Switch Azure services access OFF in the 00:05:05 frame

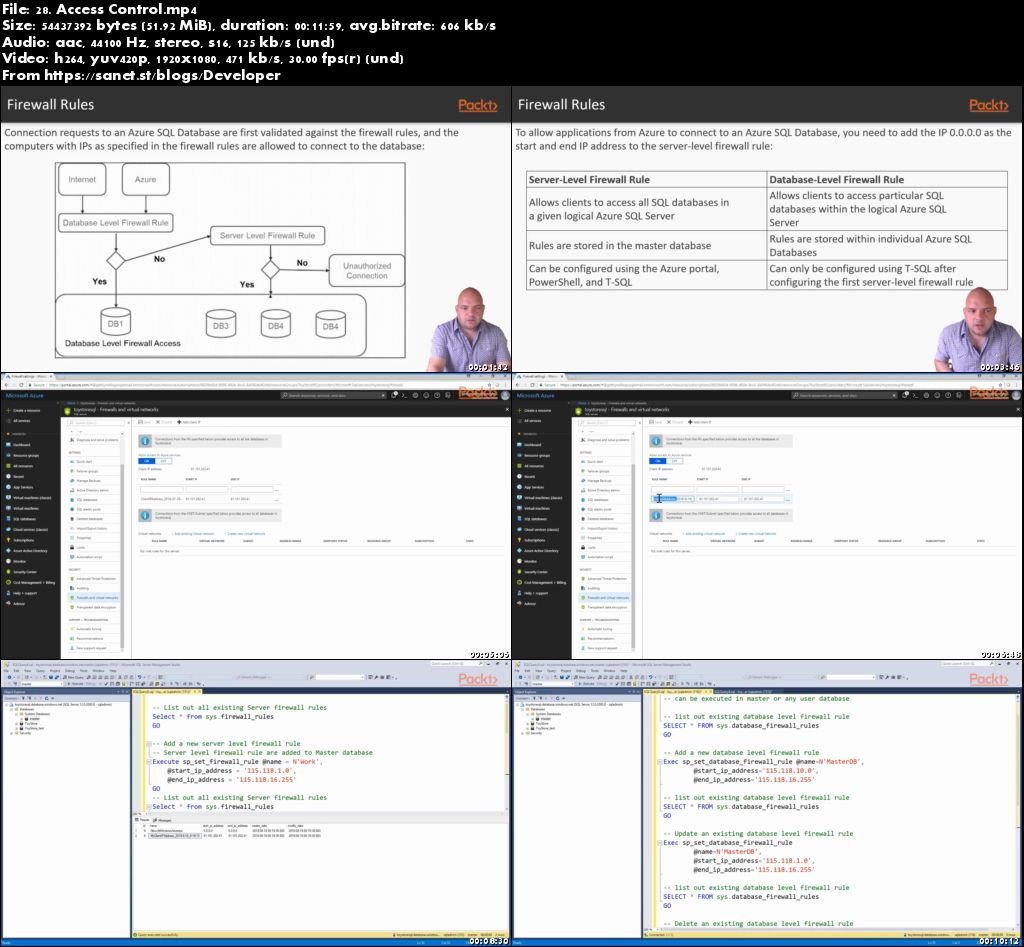pos(163,461)
